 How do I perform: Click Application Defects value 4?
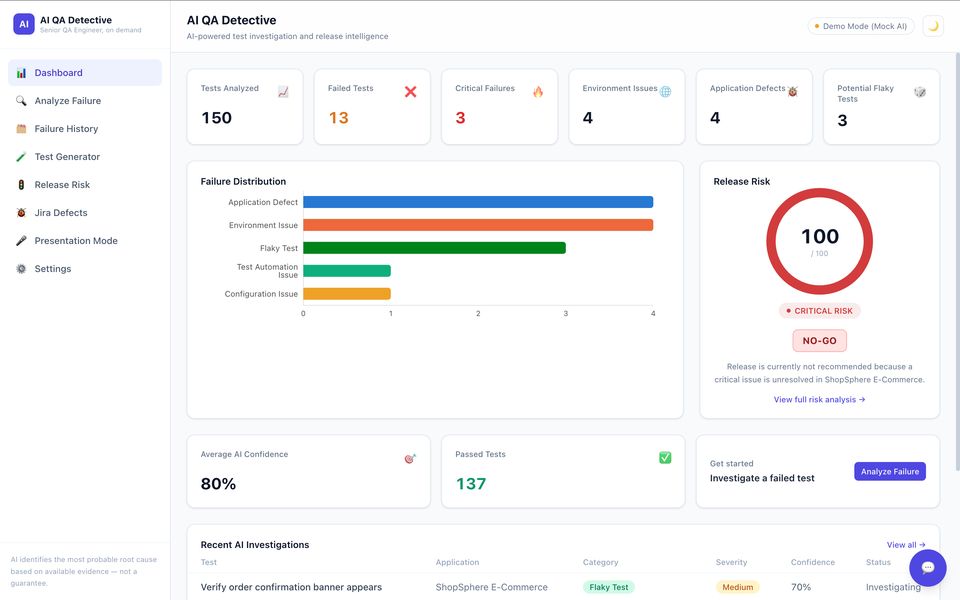tap(715, 118)
